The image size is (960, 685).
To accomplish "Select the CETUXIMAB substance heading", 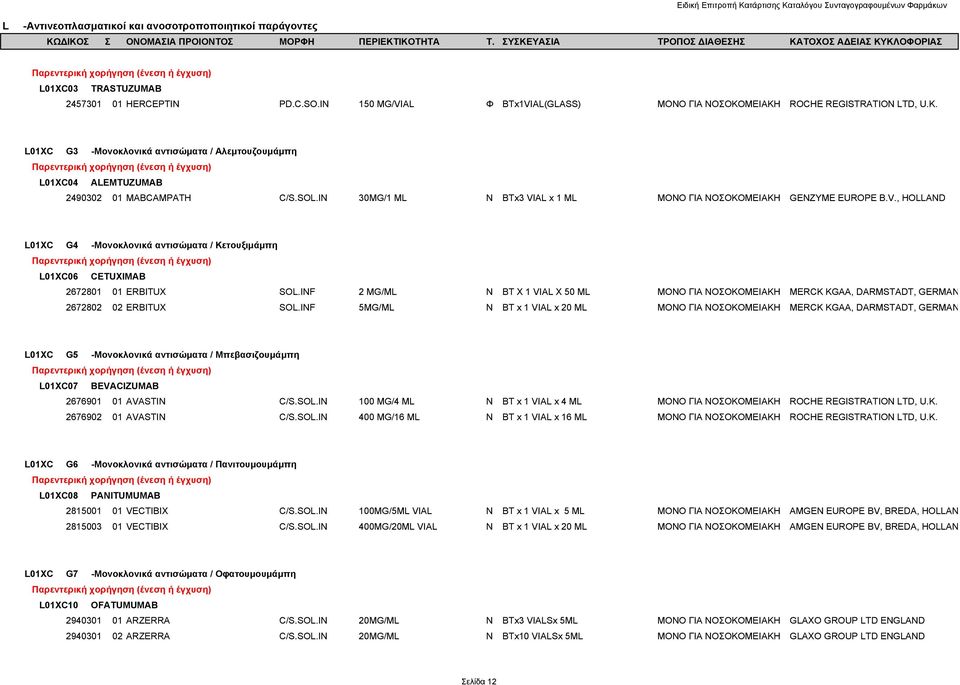I will [x=118, y=277].
